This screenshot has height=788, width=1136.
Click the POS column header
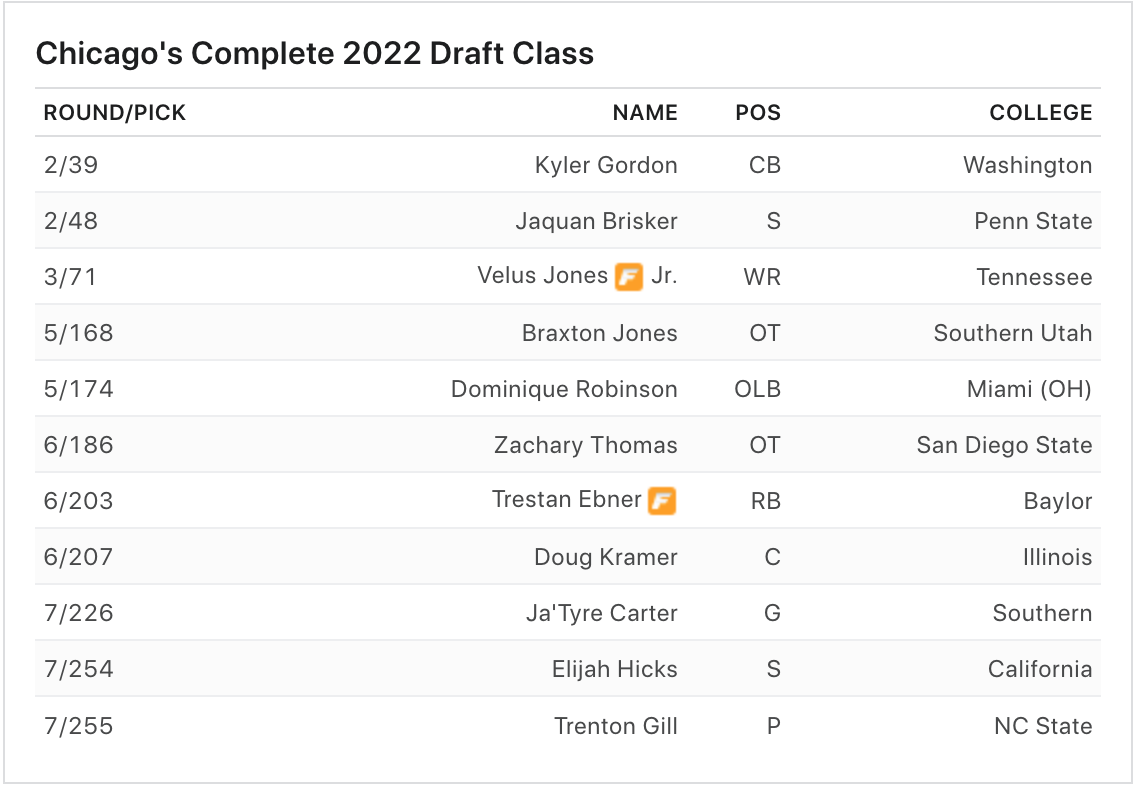coord(758,113)
